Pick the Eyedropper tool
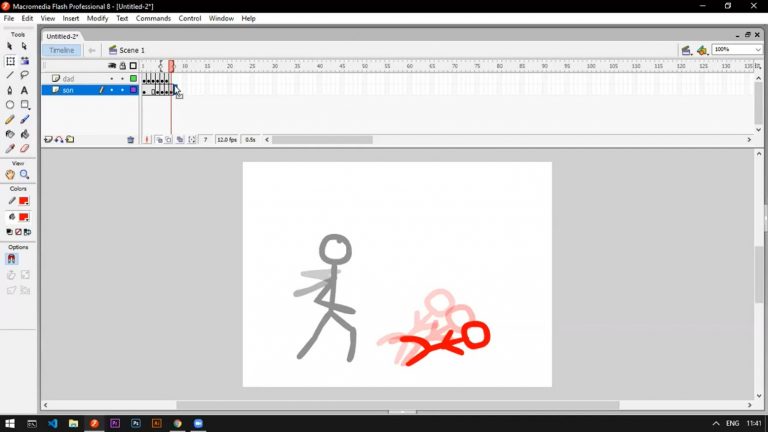768x432 pixels. (10, 148)
